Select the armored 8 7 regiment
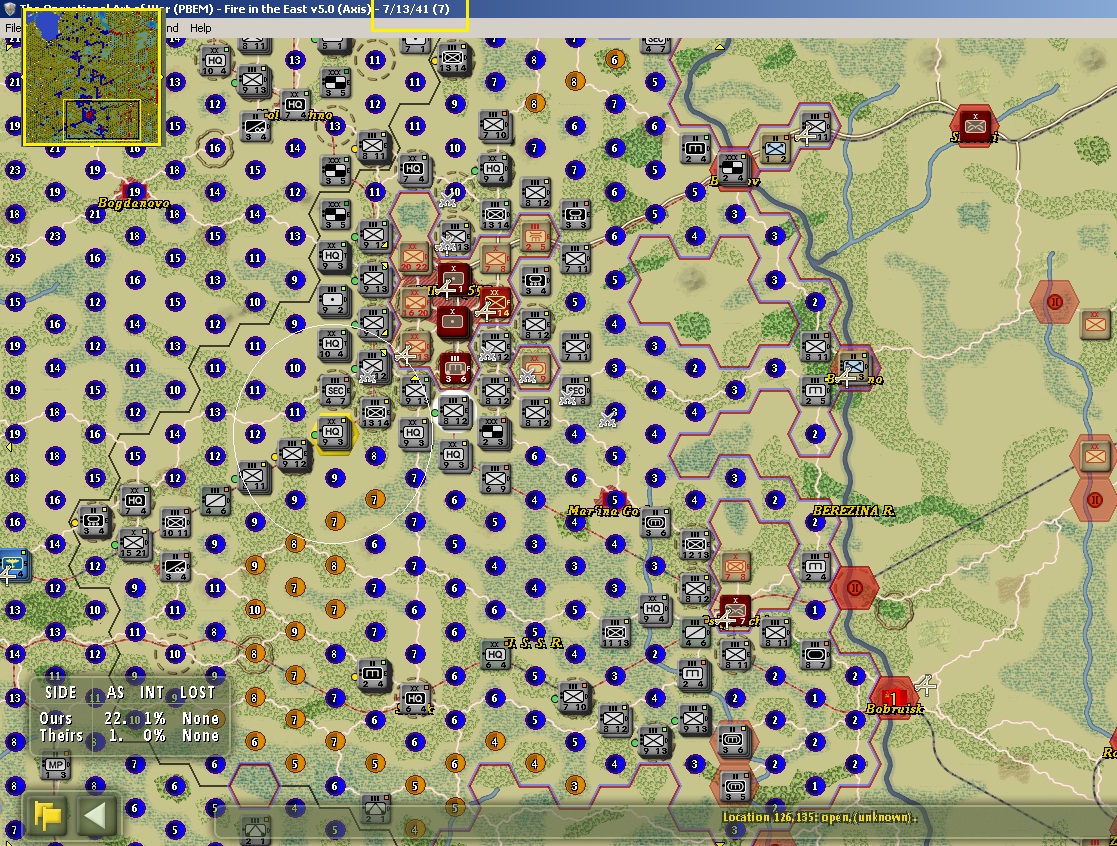The width and height of the screenshot is (1117, 846). coord(816,654)
